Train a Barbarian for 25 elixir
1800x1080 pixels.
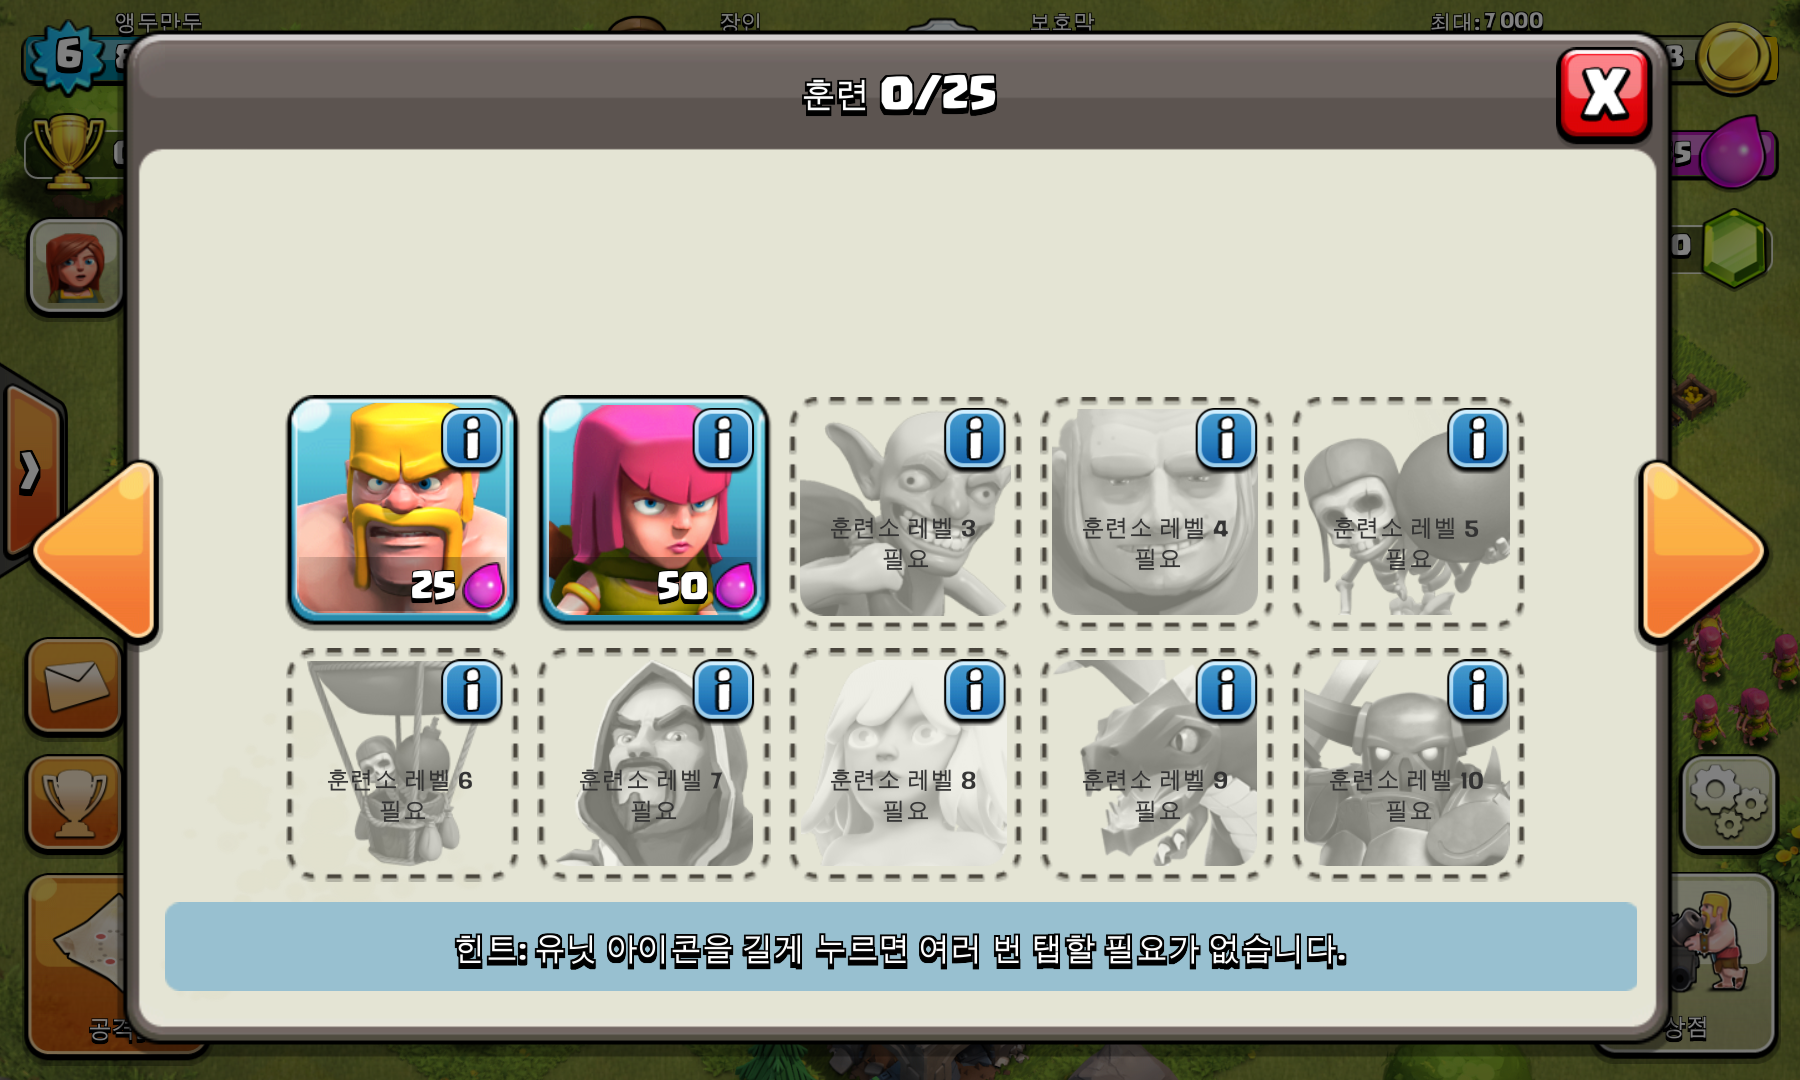(x=402, y=510)
